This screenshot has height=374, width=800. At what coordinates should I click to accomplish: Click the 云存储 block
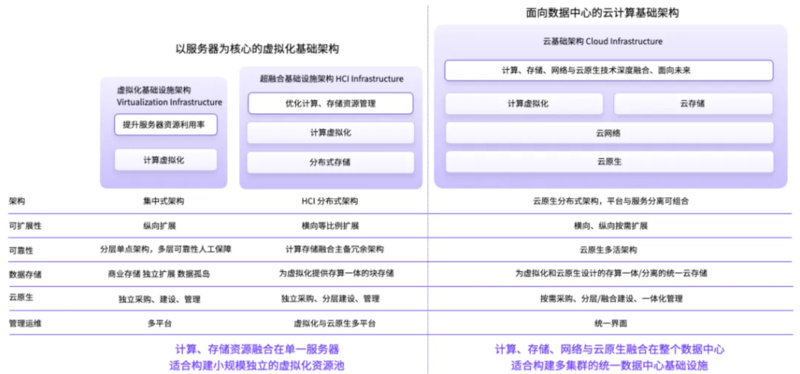pos(693,104)
